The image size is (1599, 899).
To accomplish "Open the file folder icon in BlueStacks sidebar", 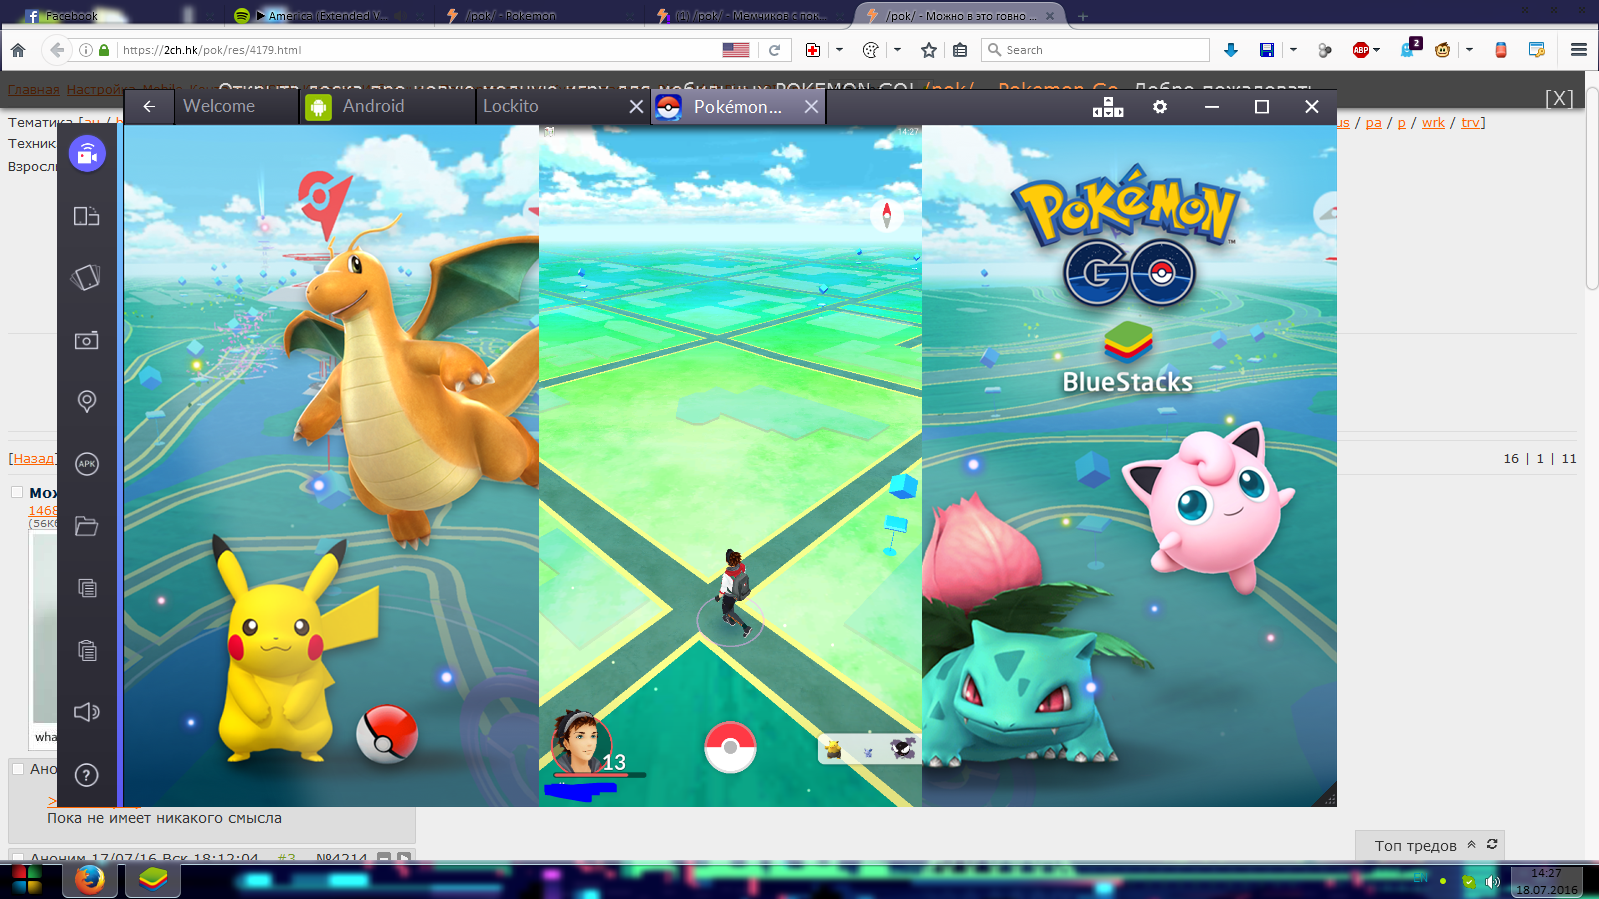I will pos(87,526).
